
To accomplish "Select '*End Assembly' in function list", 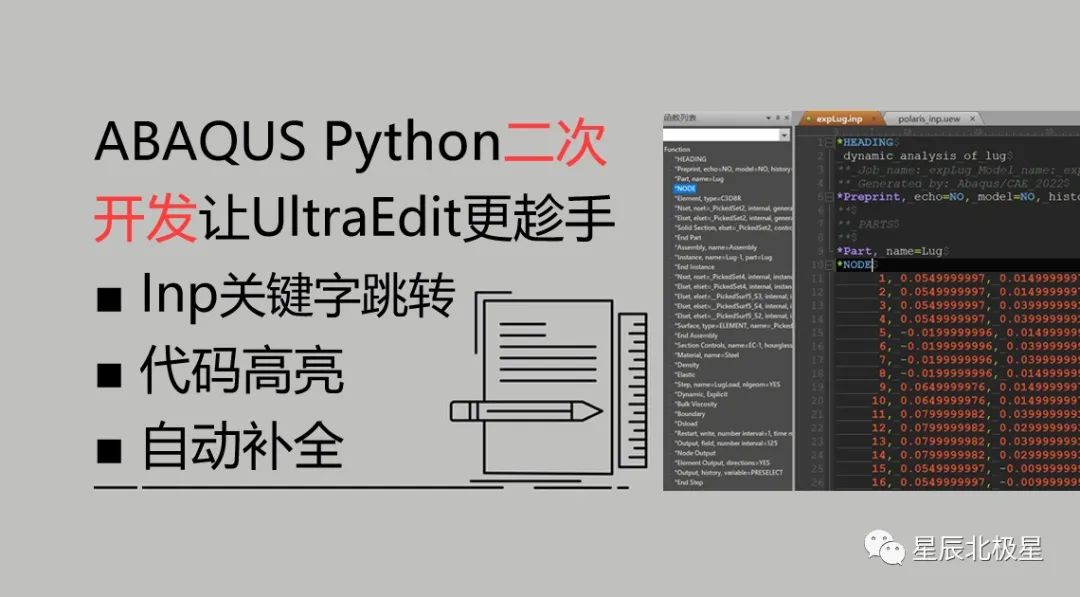I will pyautogui.click(x=696, y=335).
